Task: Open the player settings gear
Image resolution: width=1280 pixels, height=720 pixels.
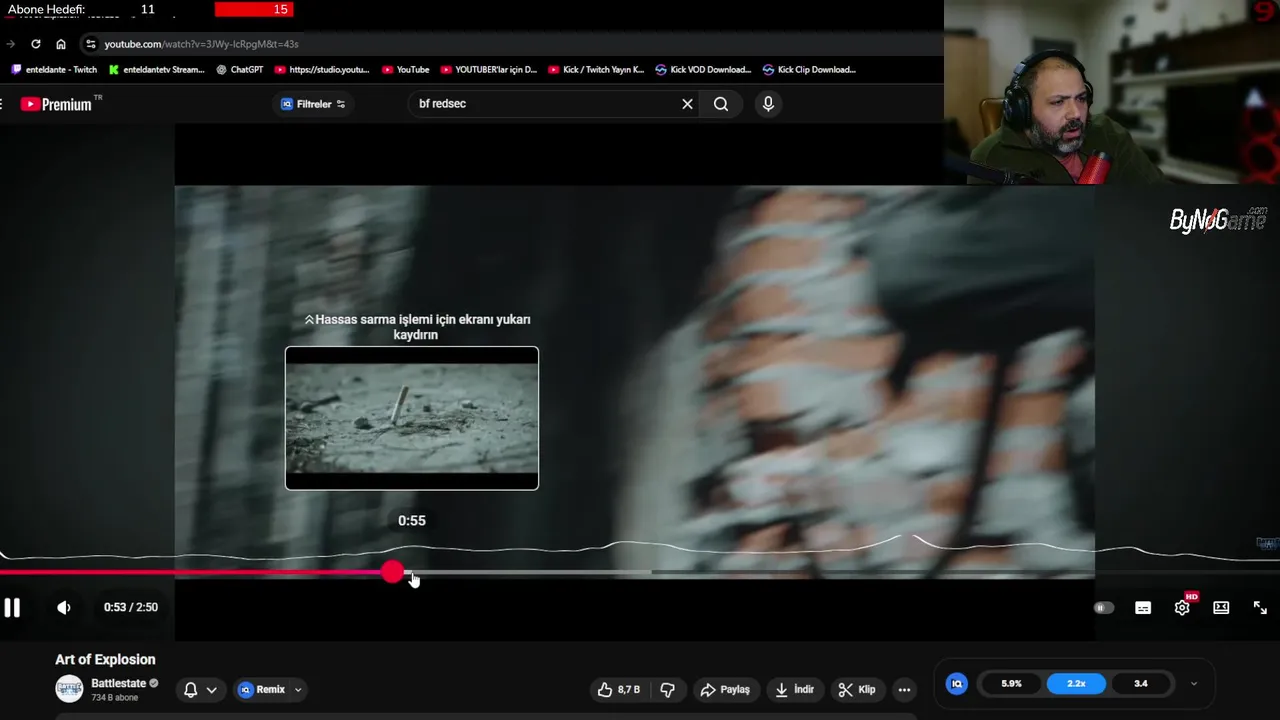Action: (1182, 608)
